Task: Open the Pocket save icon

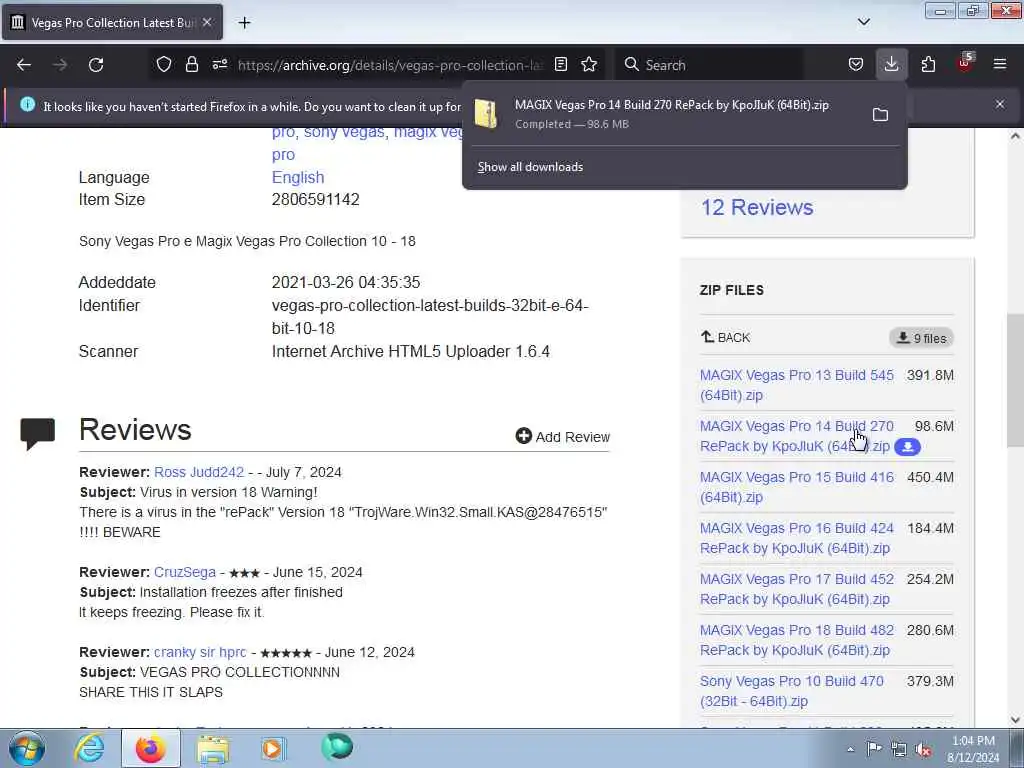Action: pyautogui.click(x=856, y=64)
